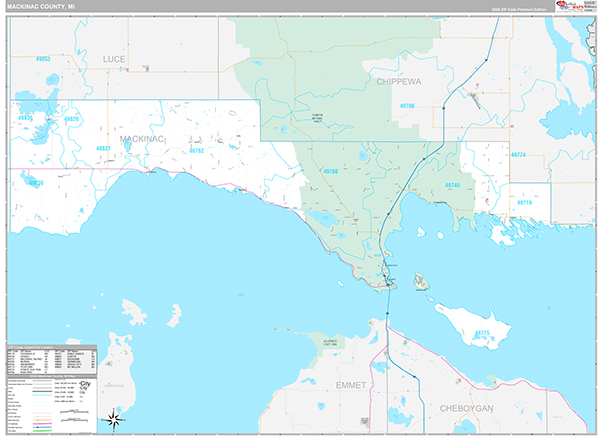Select the MACKINAC county label

tap(142, 139)
